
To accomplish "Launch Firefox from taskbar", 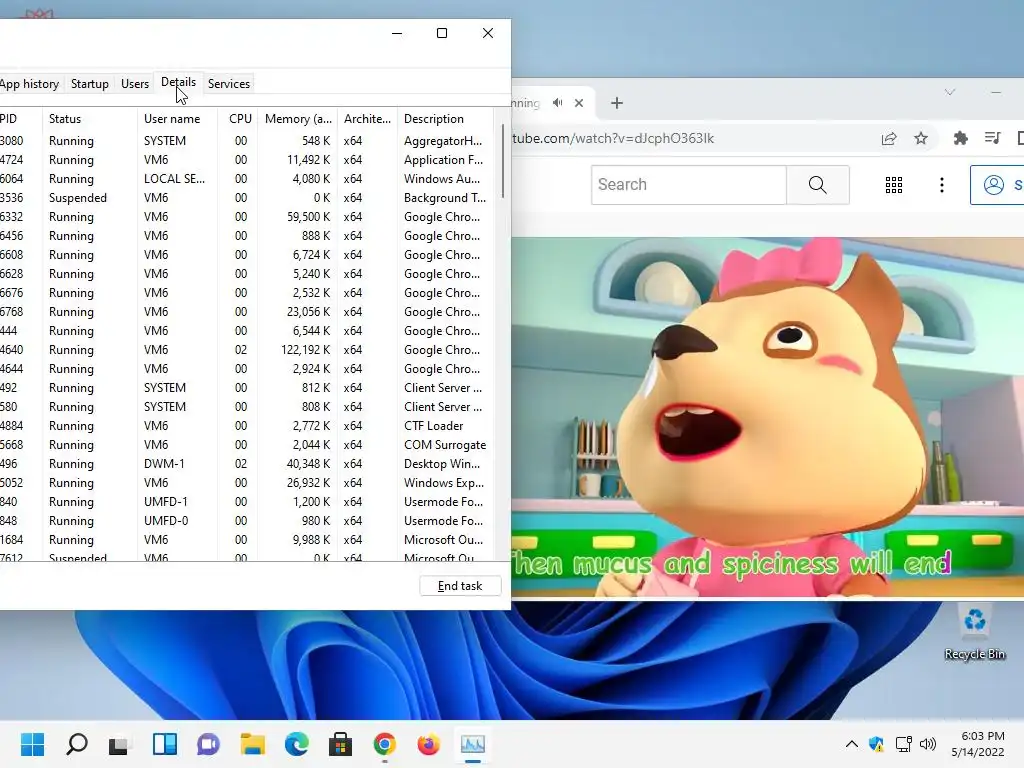I will pyautogui.click(x=428, y=744).
